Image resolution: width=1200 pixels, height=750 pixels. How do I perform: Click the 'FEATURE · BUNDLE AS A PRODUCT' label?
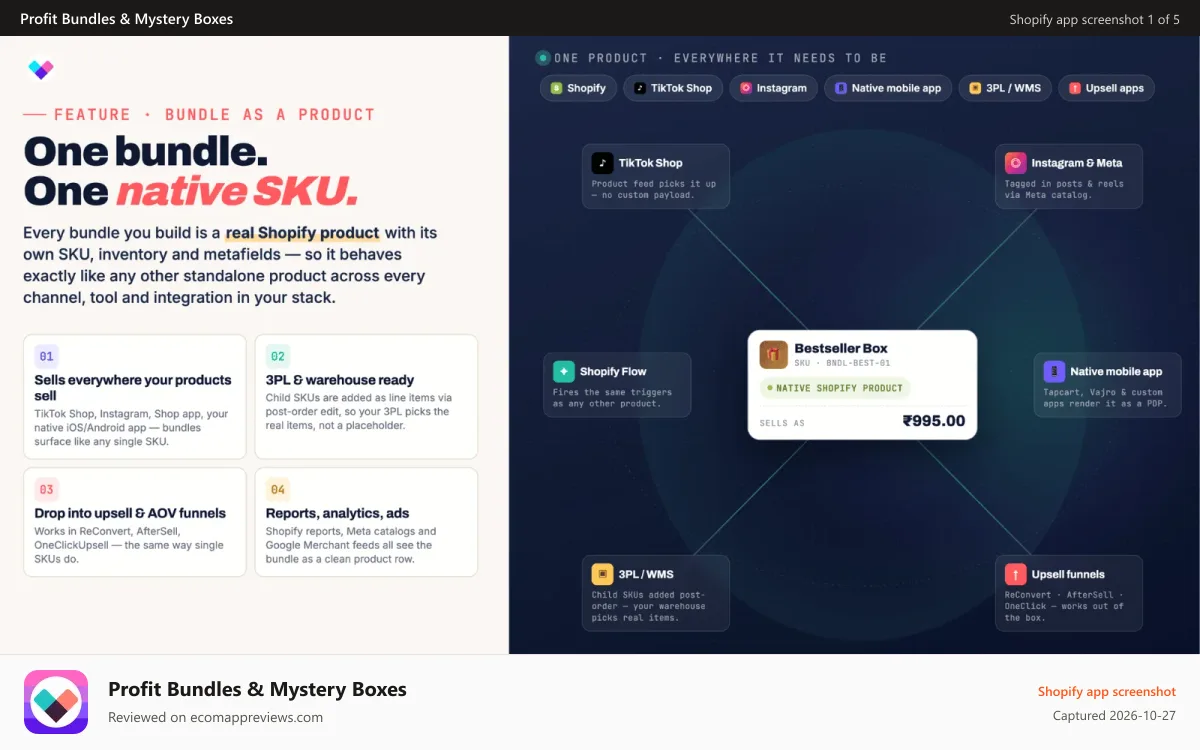214,115
